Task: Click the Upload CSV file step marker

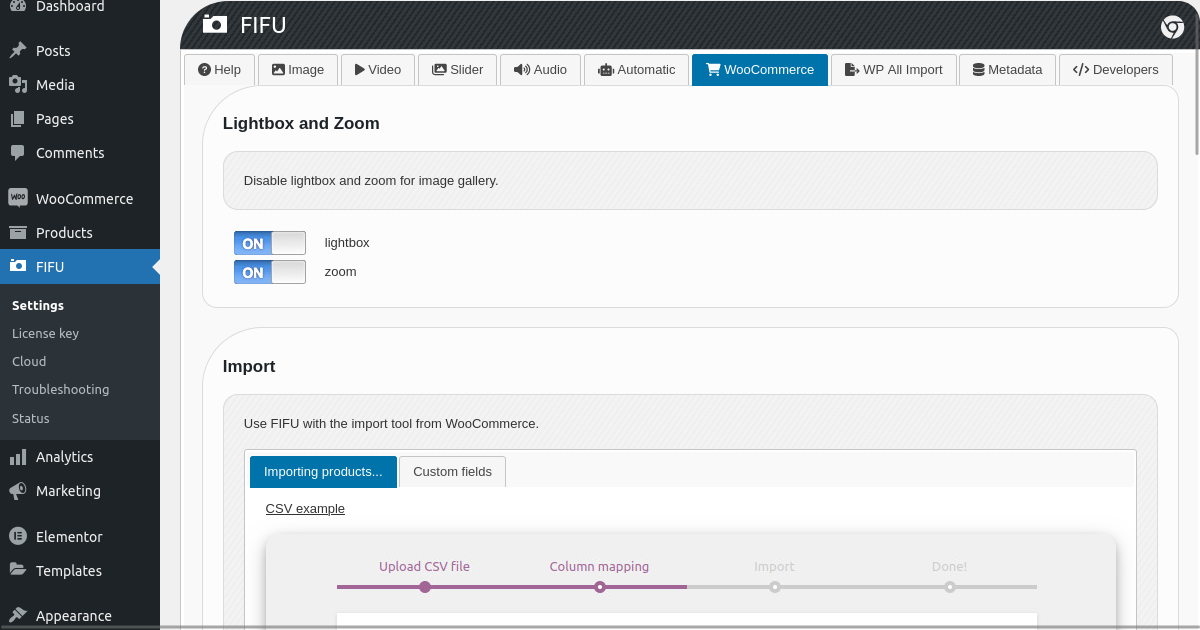Action: (425, 587)
